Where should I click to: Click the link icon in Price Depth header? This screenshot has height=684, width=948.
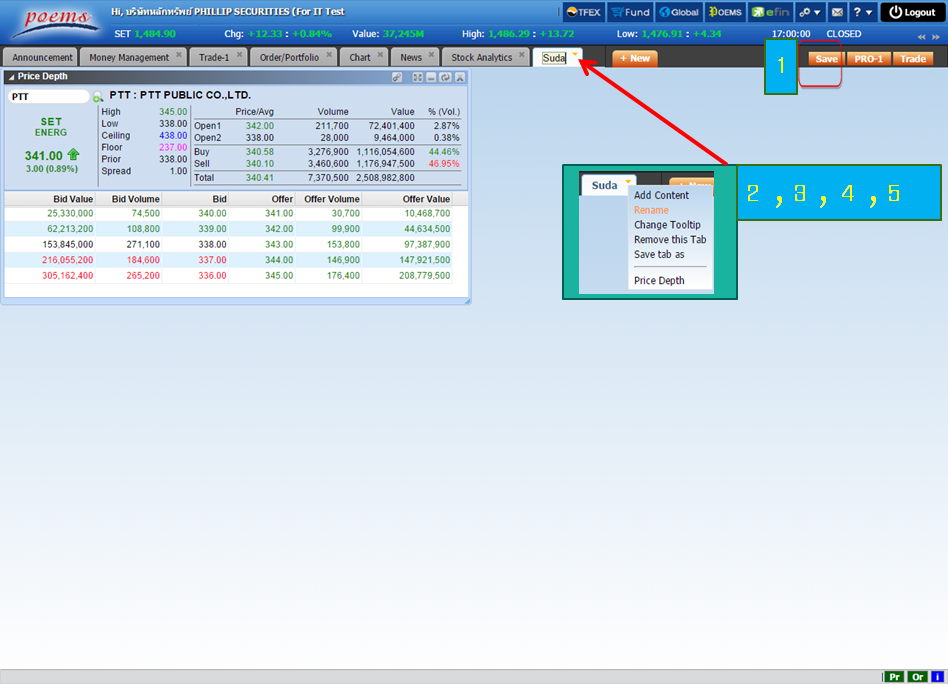(x=397, y=77)
